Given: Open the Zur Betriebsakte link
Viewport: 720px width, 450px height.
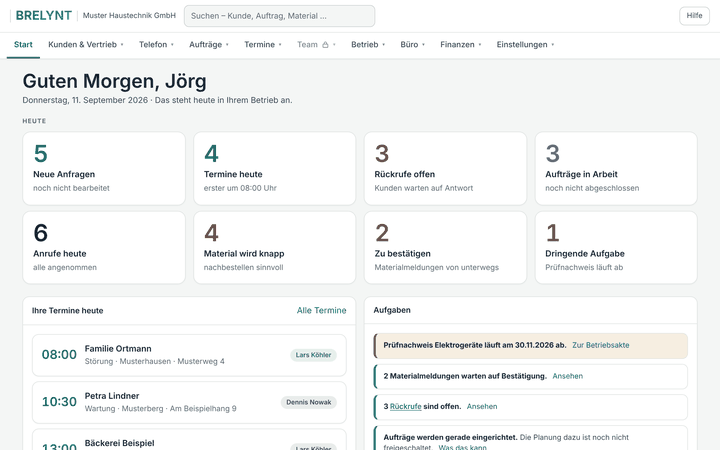Looking at the screenshot, I should click(601, 345).
